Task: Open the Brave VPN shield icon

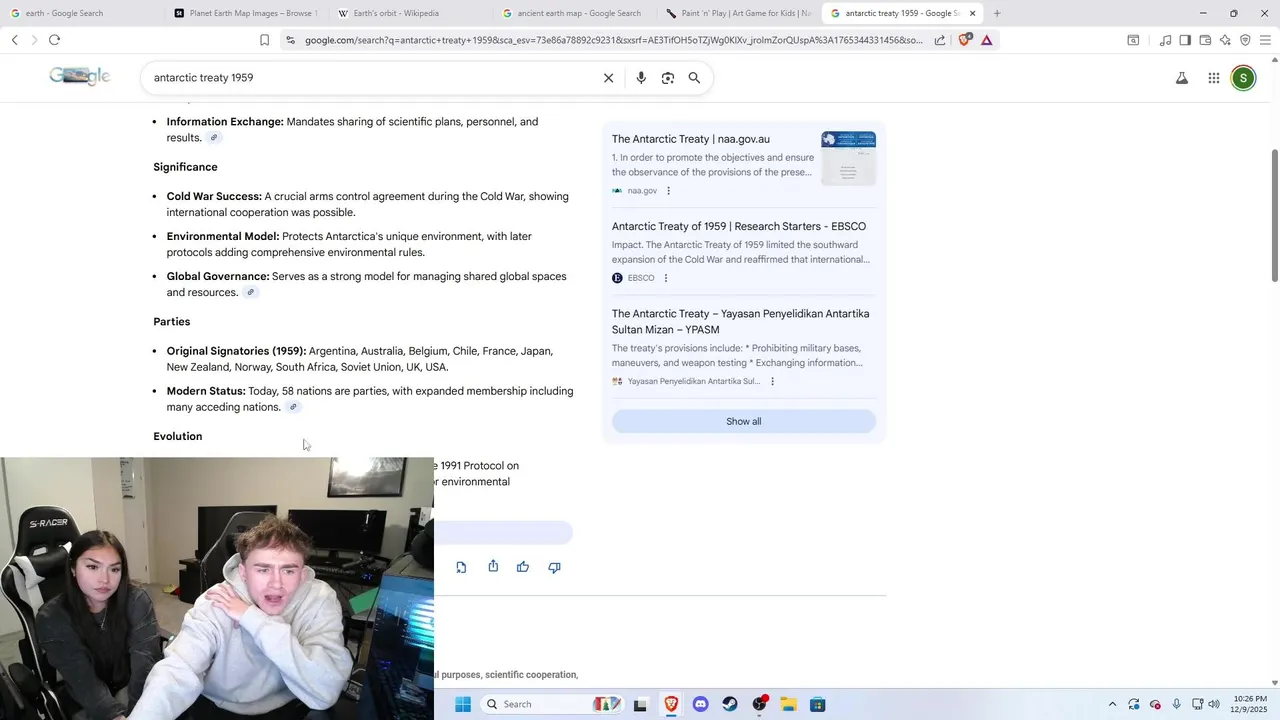Action: tap(1245, 40)
